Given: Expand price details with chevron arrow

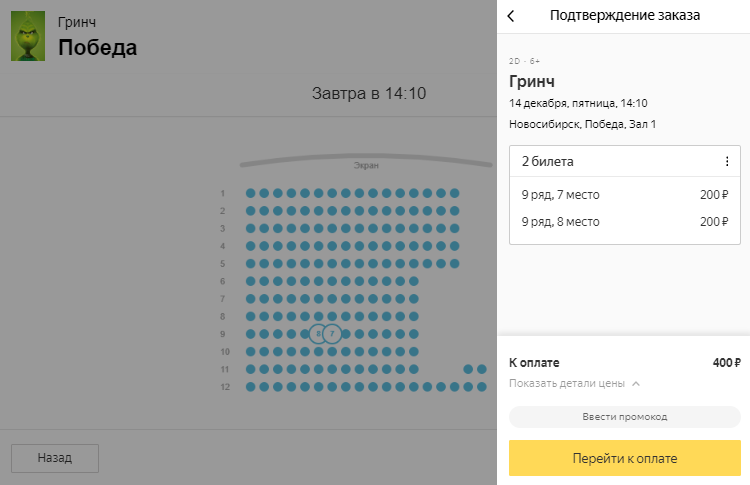Looking at the screenshot, I should [636, 384].
